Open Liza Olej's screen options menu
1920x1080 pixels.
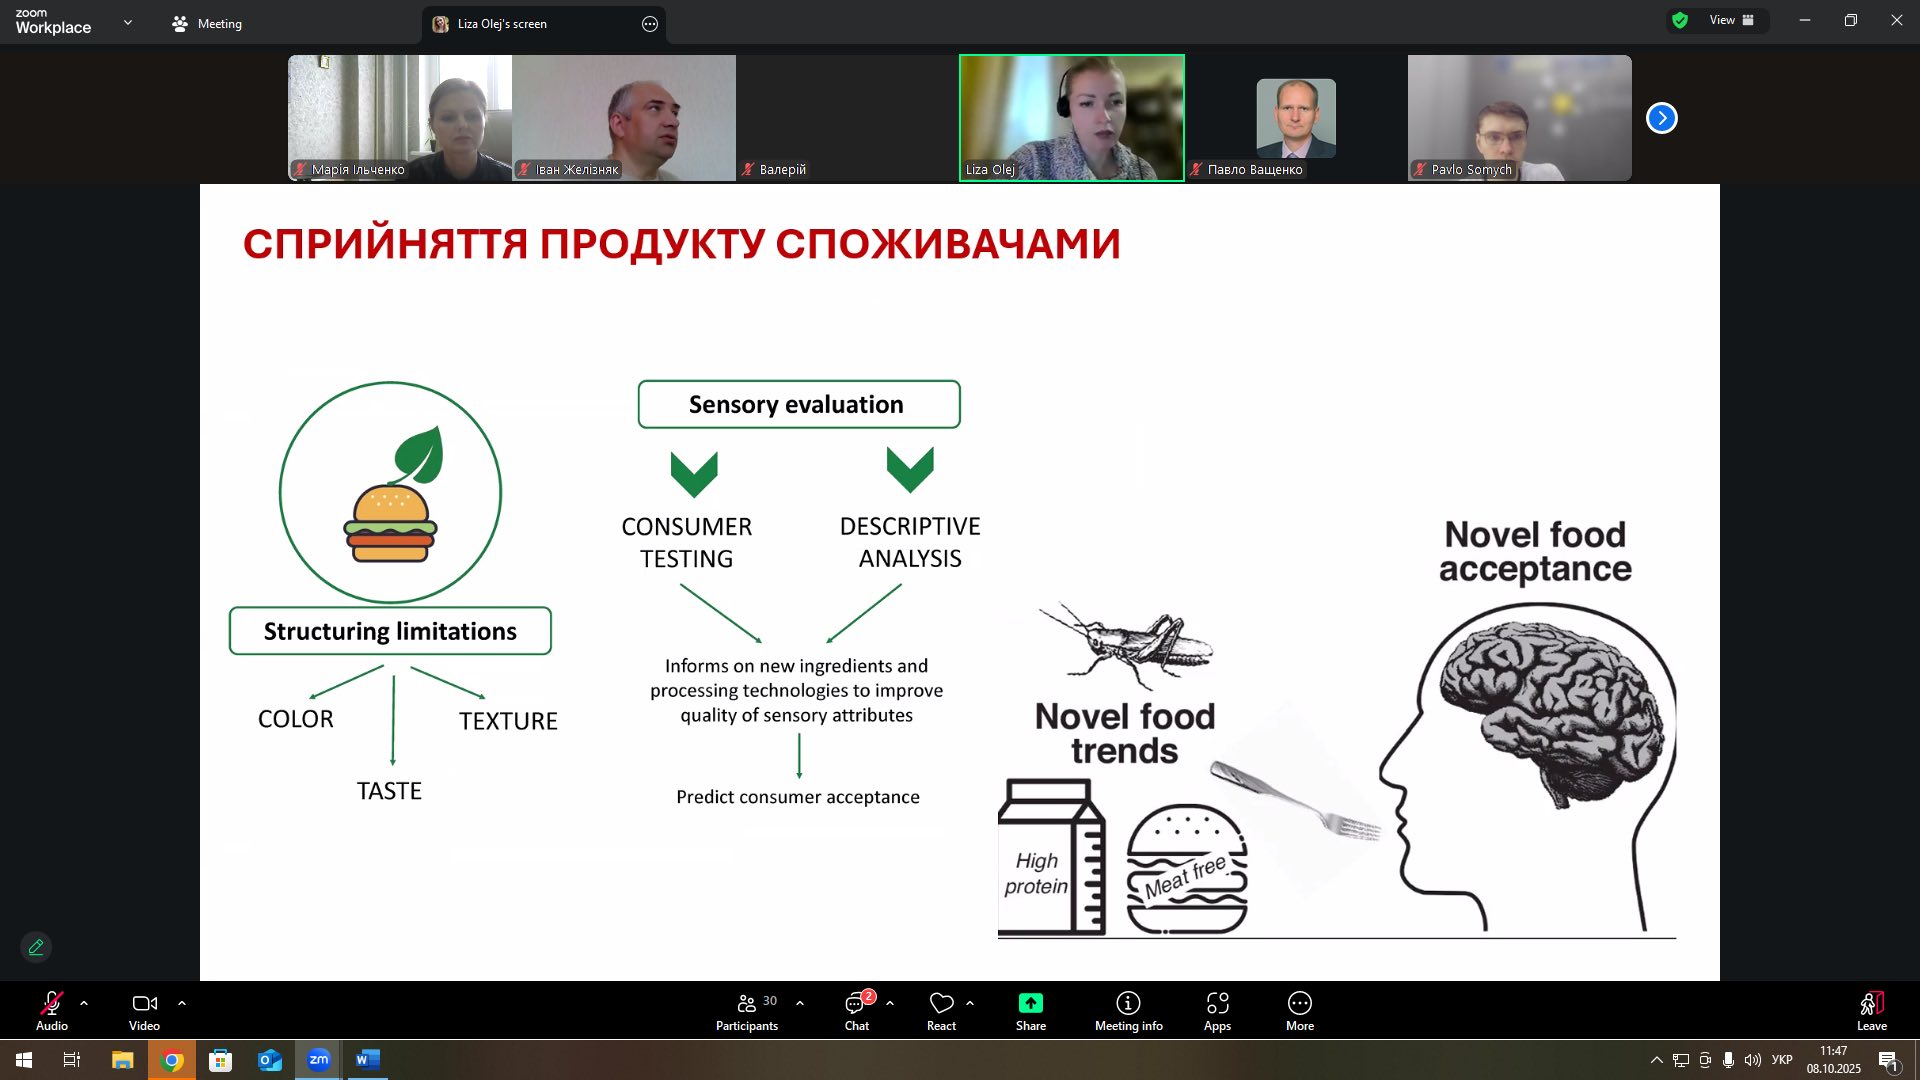pos(650,24)
